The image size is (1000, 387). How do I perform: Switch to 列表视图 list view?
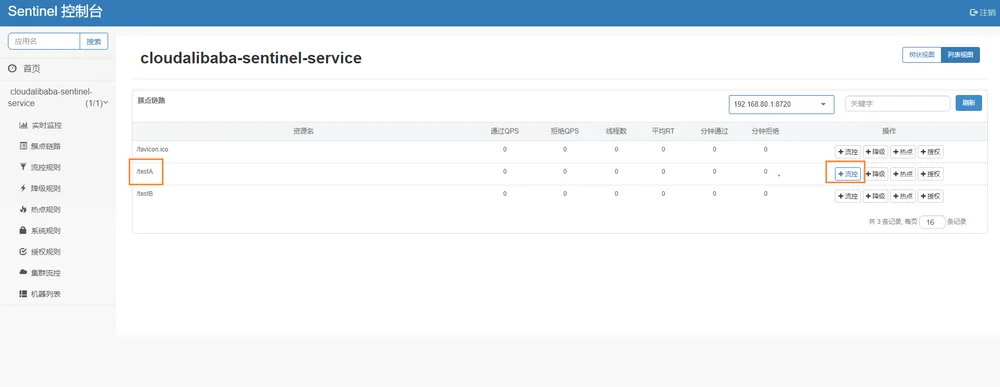(960, 55)
